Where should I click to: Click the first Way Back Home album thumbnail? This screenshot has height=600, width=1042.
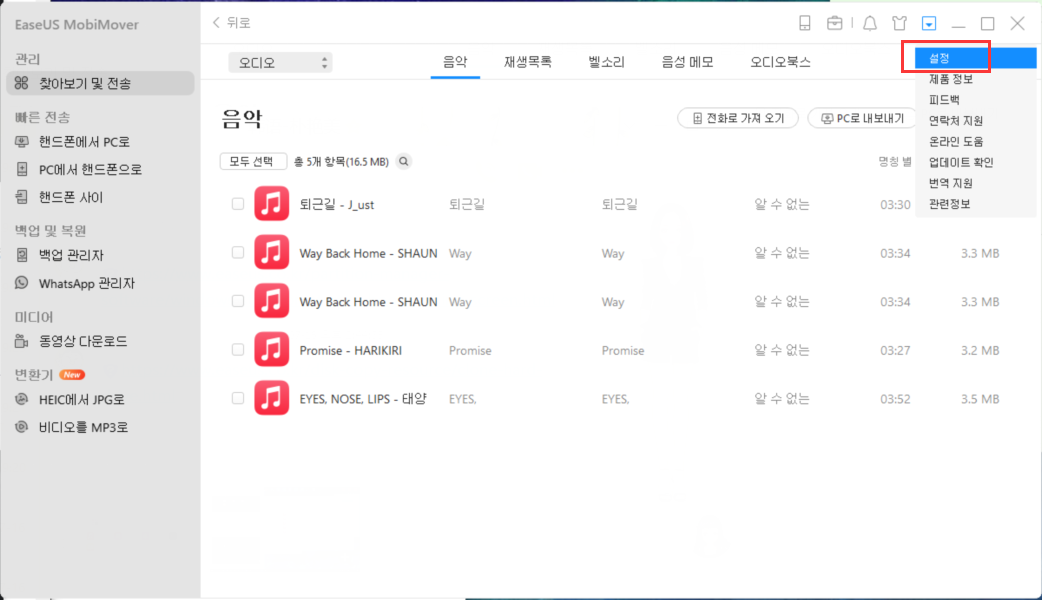coord(271,253)
